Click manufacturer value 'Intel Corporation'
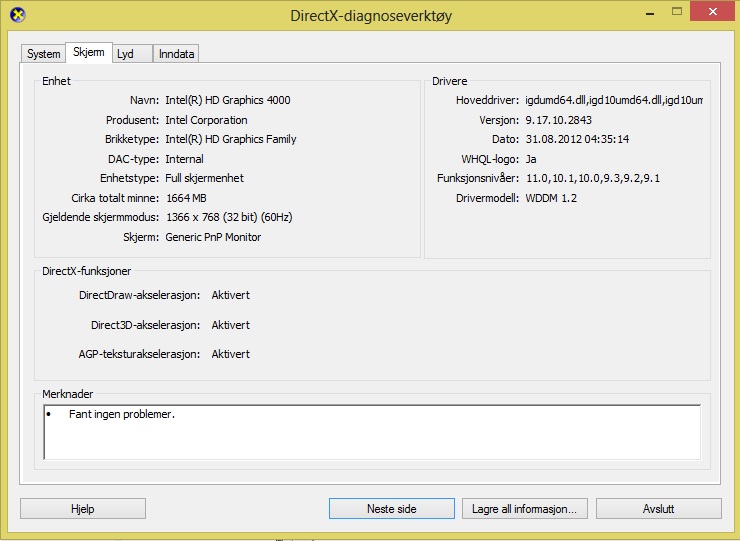The width and height of the screenshot is (740, 541). (206, 120)
